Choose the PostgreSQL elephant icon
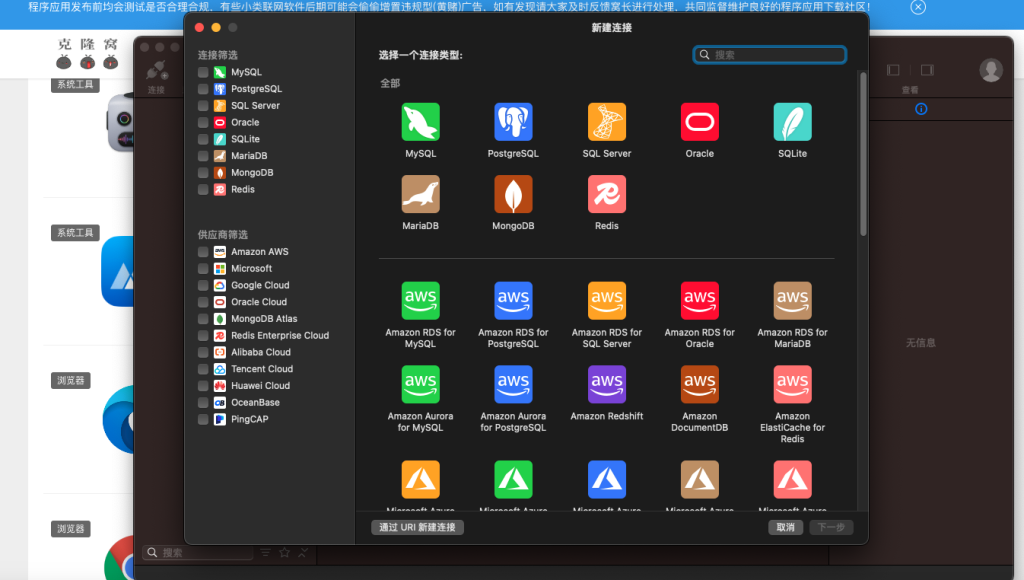1024x580 pixels. (513, 121)
